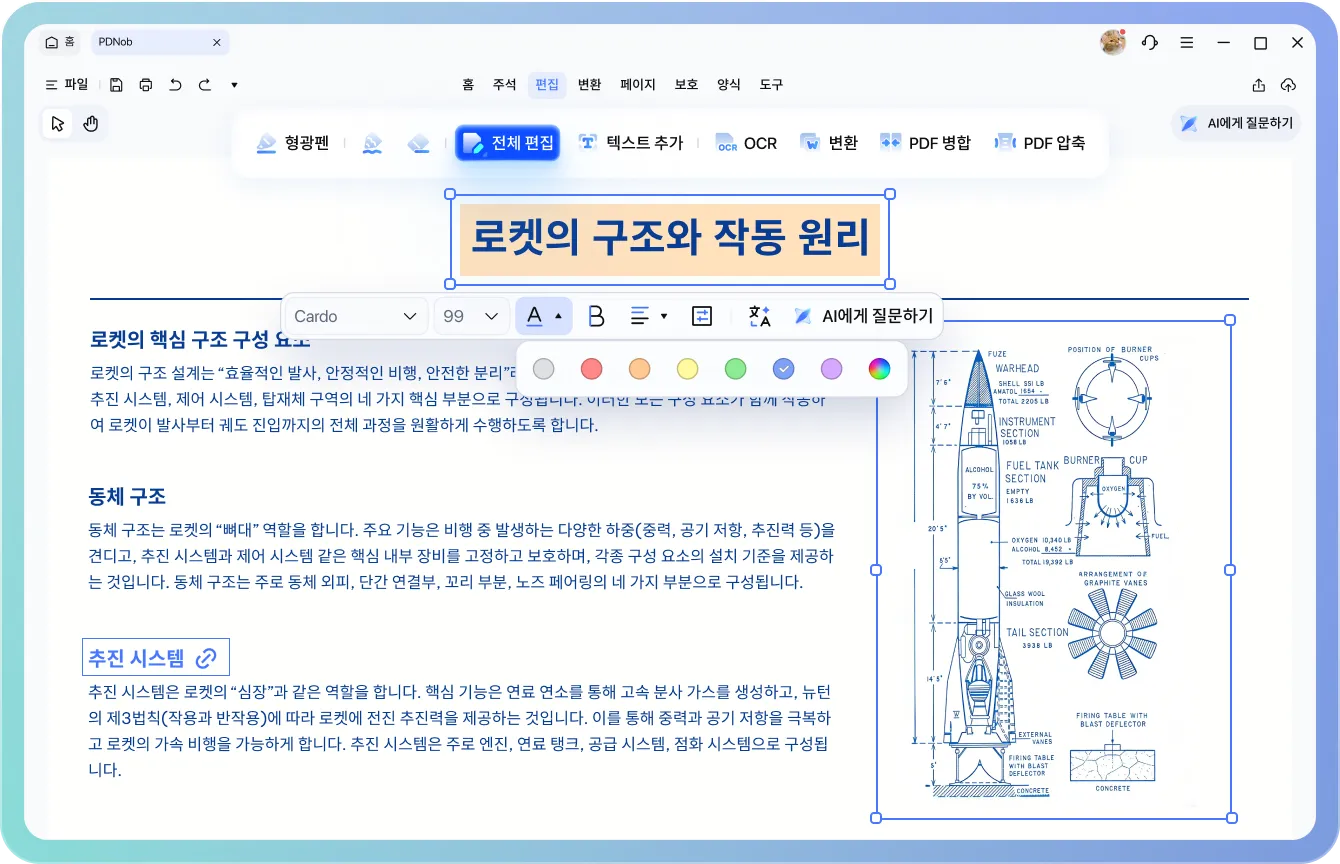Viewport: 1340px width, 864px height.
Task: Click the 텍스트 추가 tool
Action: (631, 143)
